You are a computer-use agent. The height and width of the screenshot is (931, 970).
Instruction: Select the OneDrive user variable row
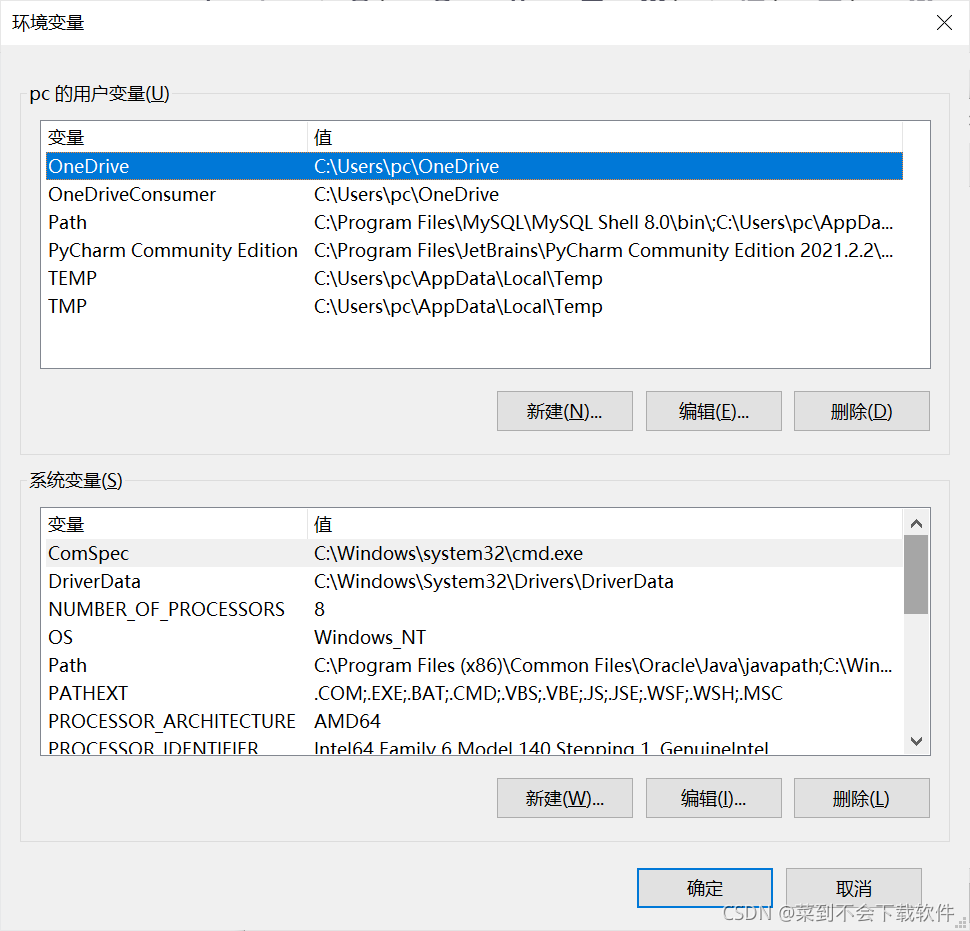click(x=474, y=166)
